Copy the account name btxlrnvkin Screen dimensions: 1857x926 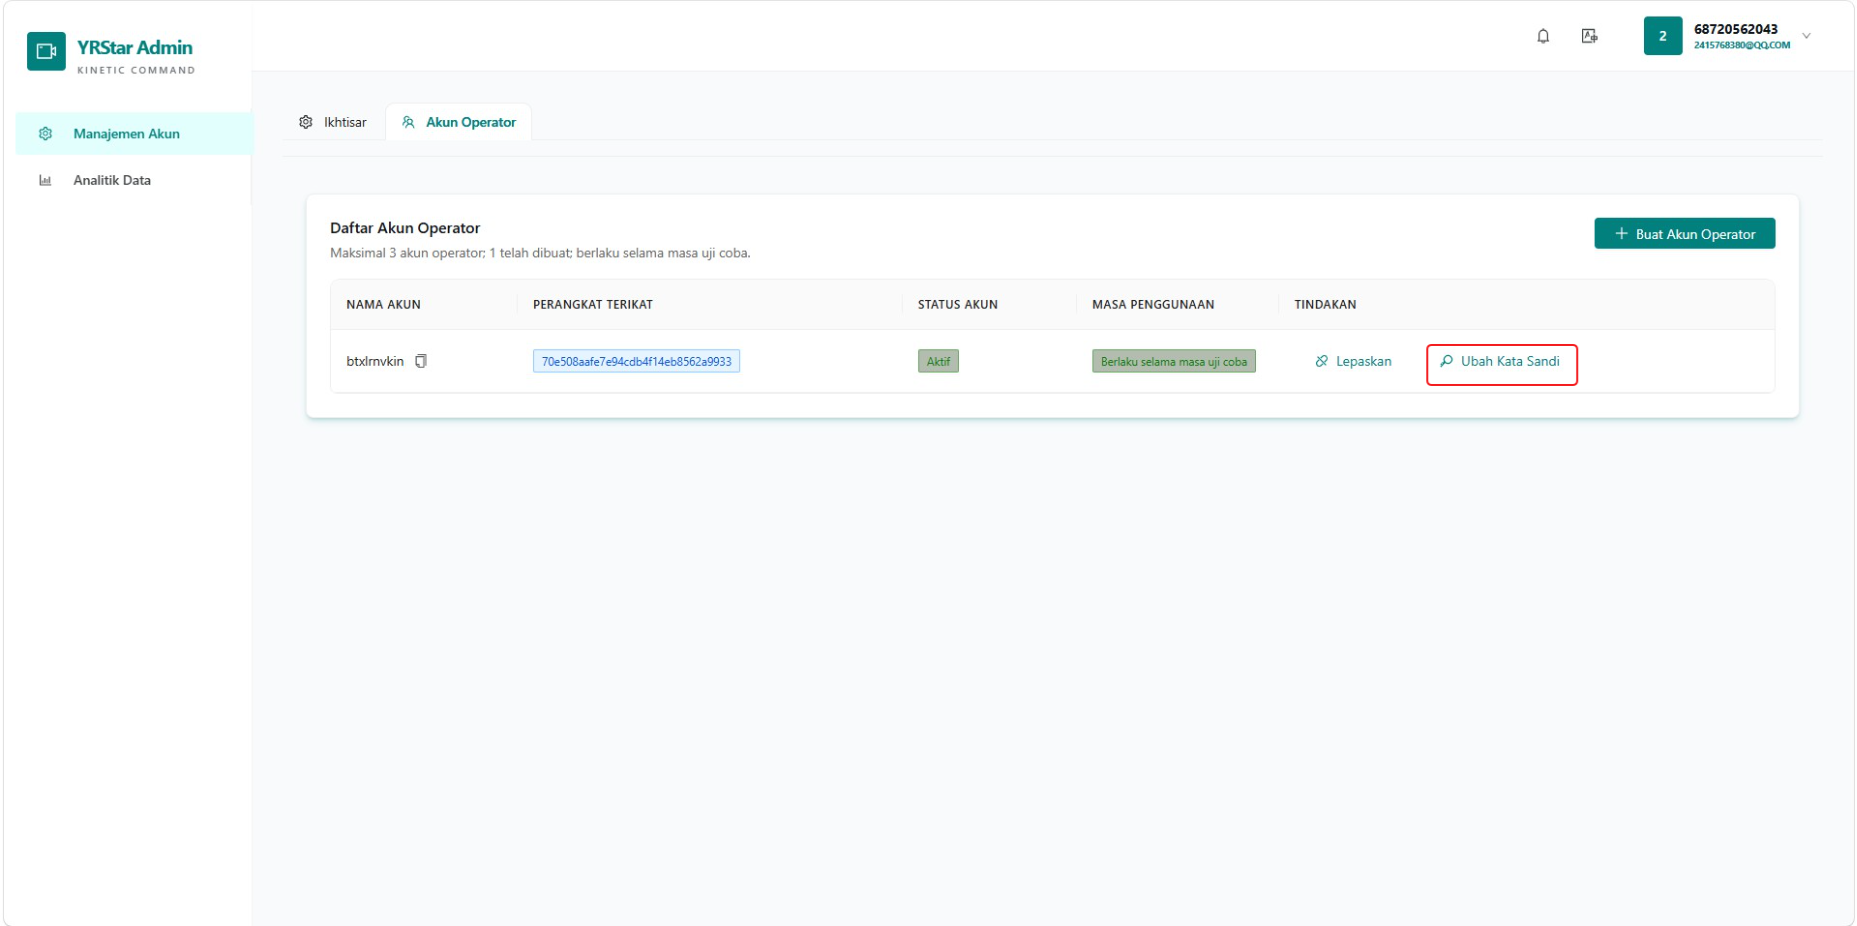tap(421, 361)
